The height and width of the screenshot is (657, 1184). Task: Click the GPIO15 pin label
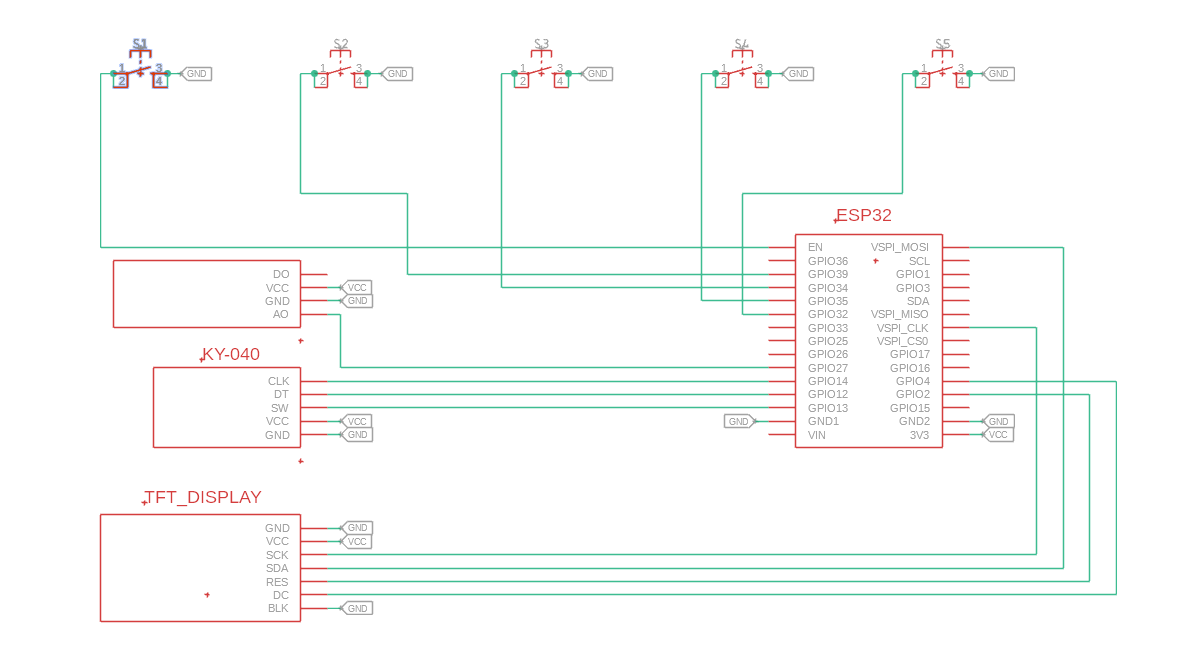(910, 408)
